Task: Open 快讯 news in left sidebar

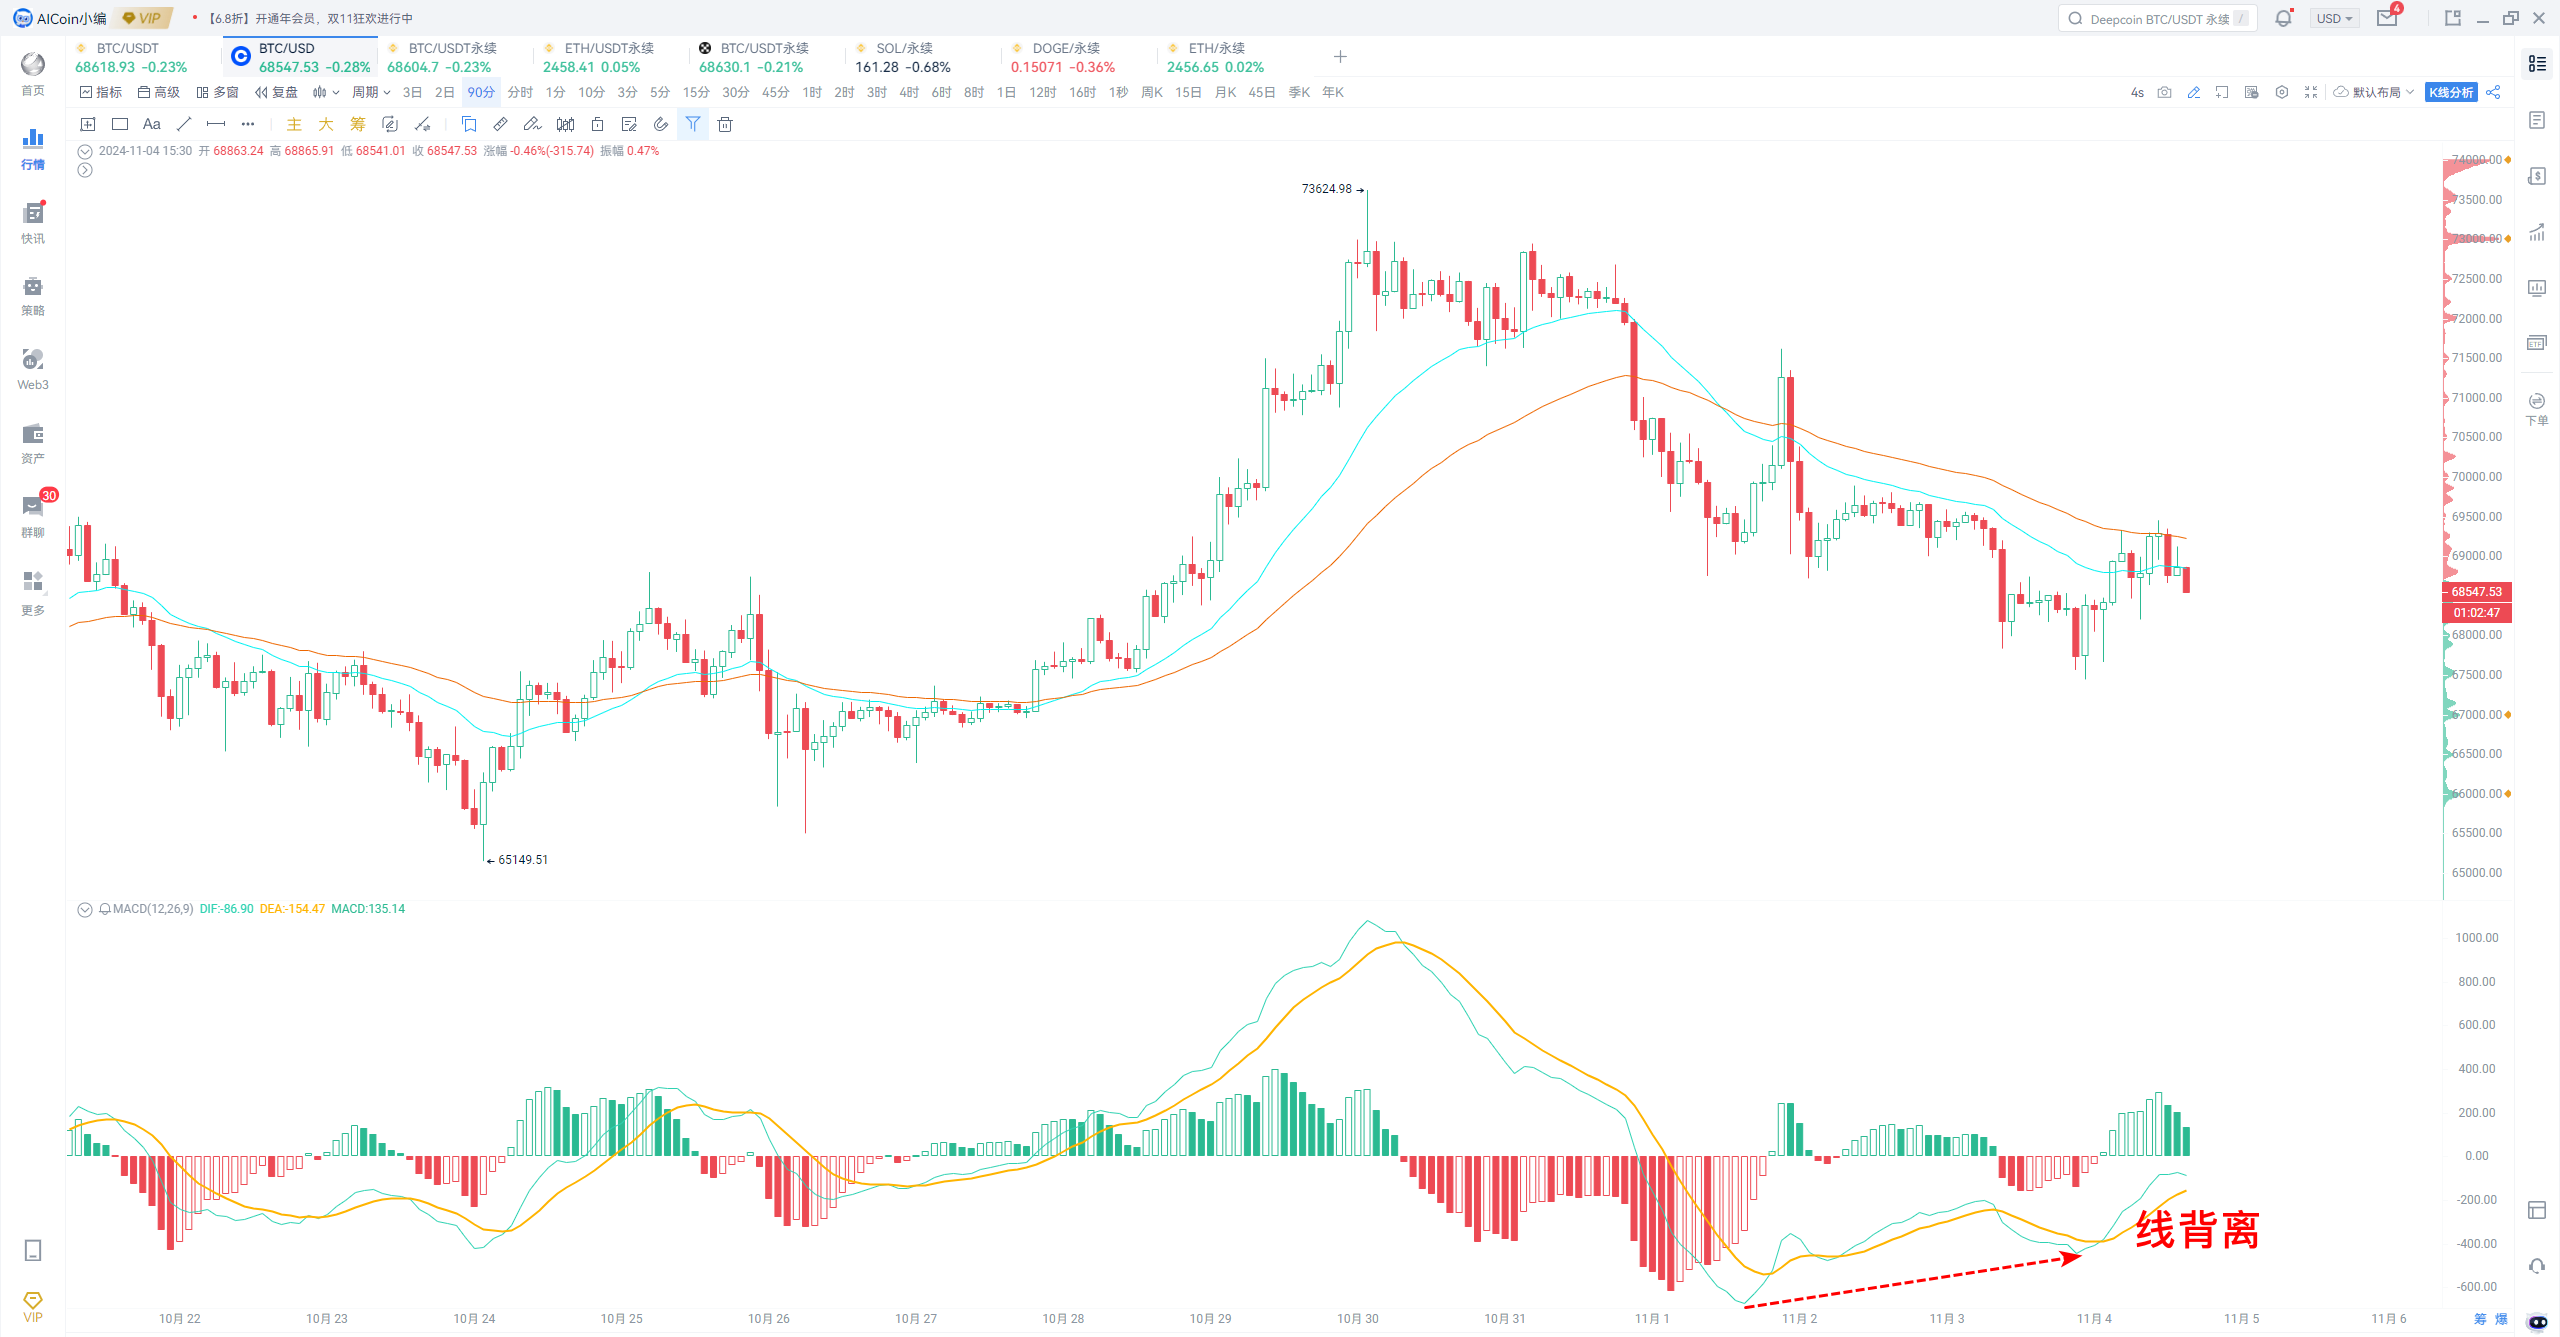Action: pos(33,223)
